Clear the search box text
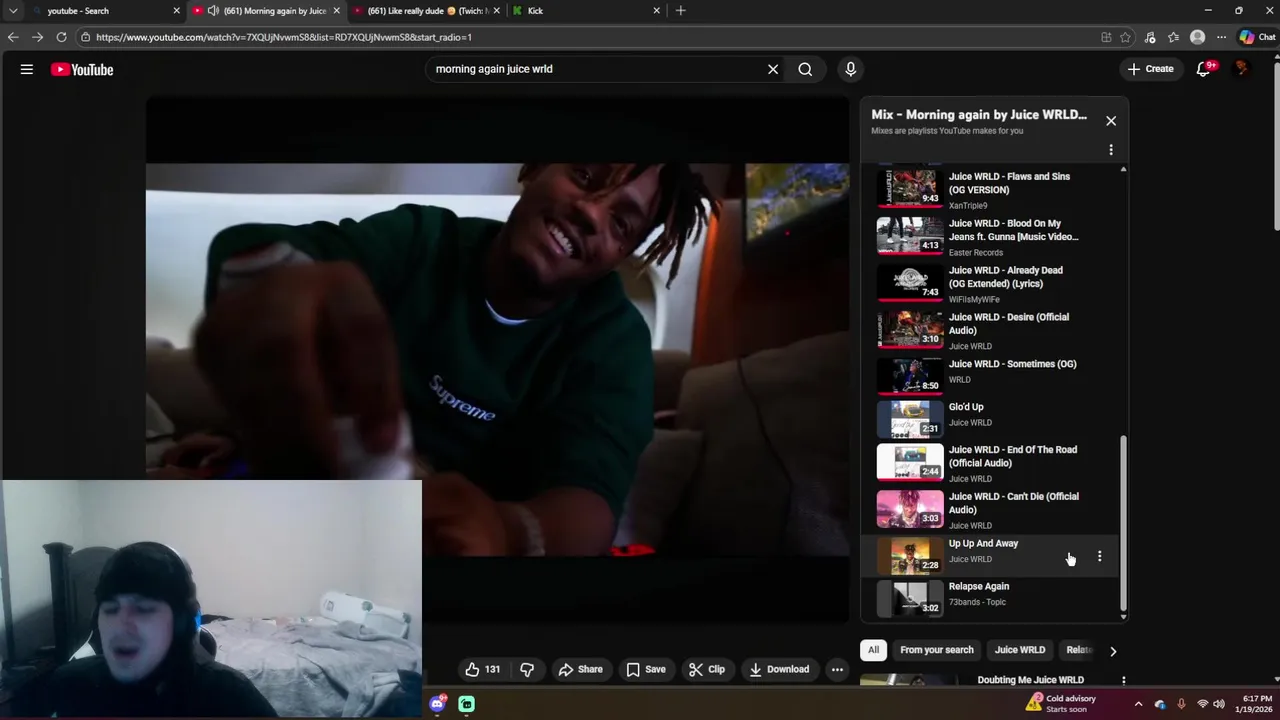The height and width of the screenshot is (720, 1280). 773,69
